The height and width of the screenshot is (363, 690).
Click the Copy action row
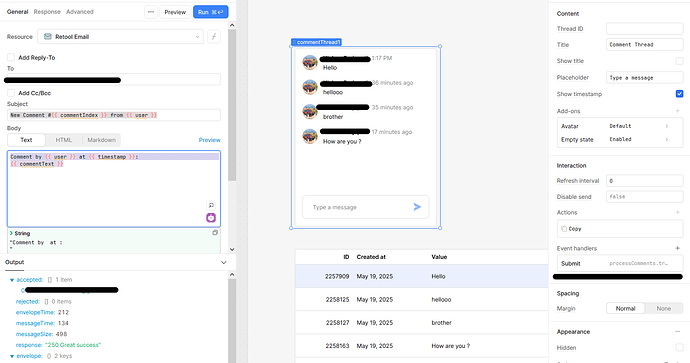pyautogui.click(x=620, y=229)
